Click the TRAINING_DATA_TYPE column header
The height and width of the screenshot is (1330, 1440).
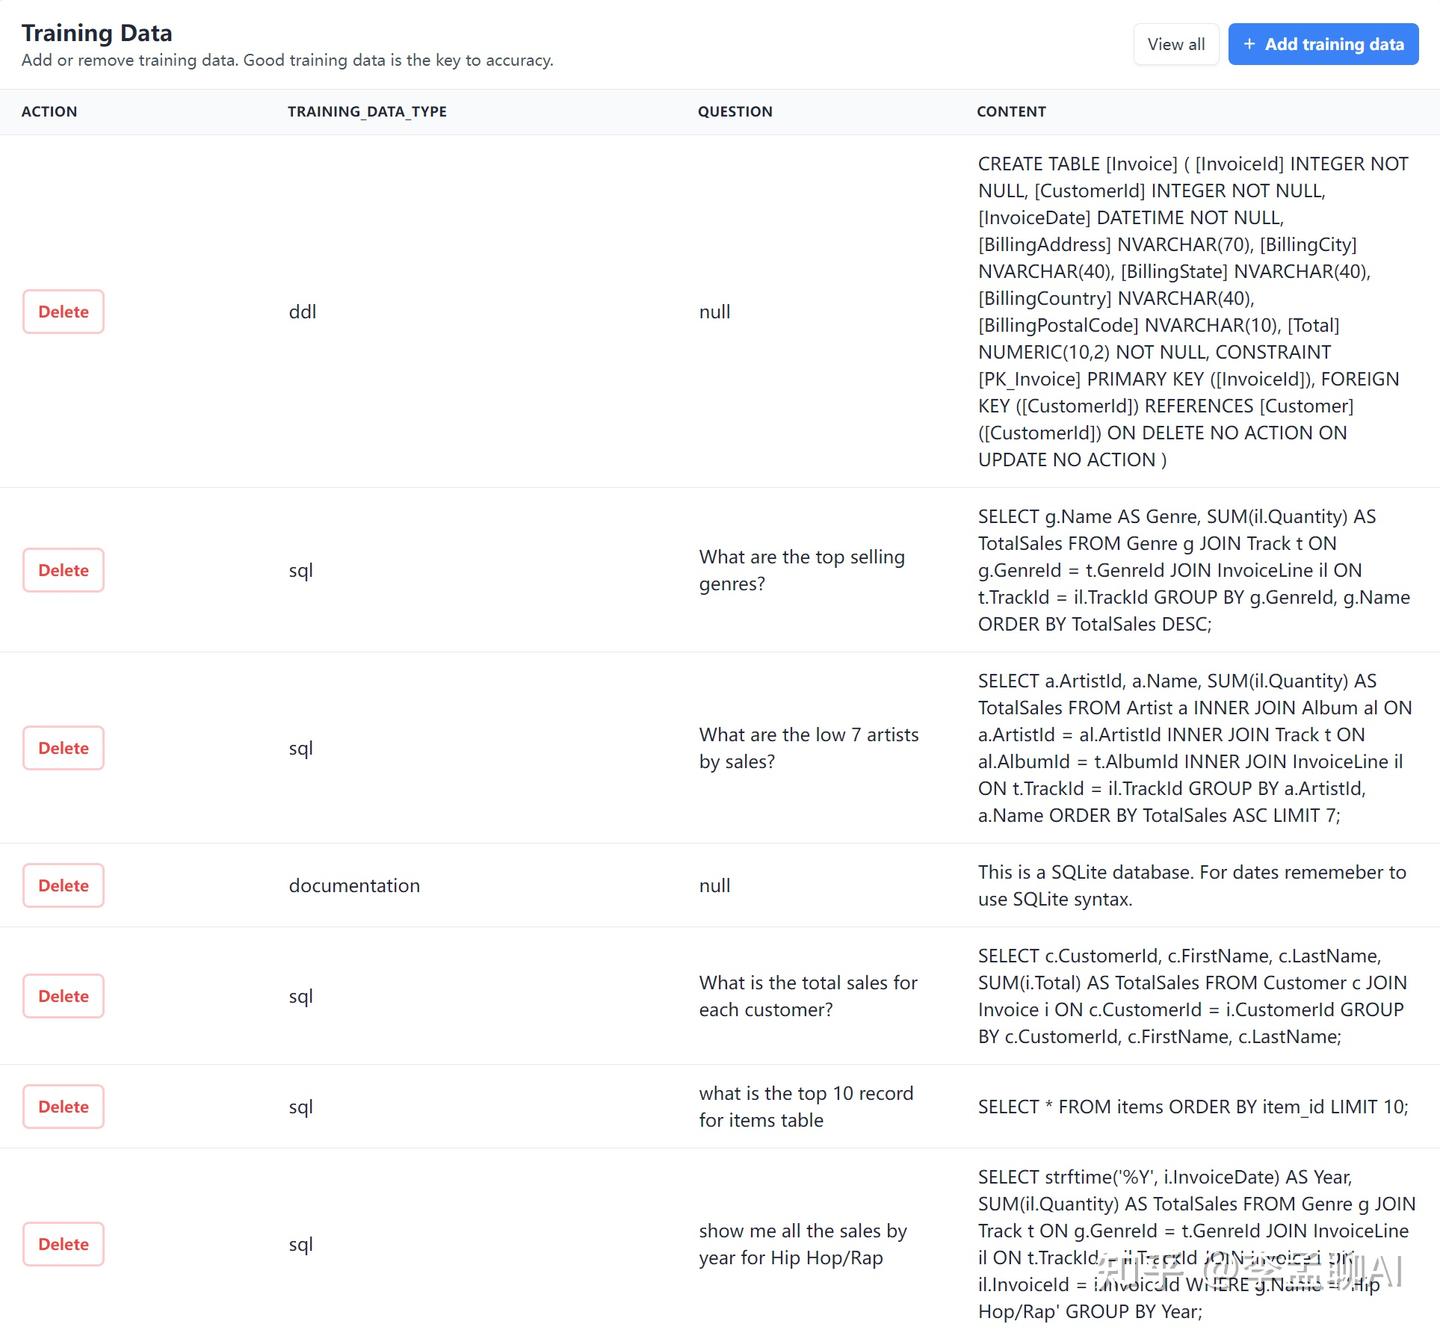pos(367,112)
